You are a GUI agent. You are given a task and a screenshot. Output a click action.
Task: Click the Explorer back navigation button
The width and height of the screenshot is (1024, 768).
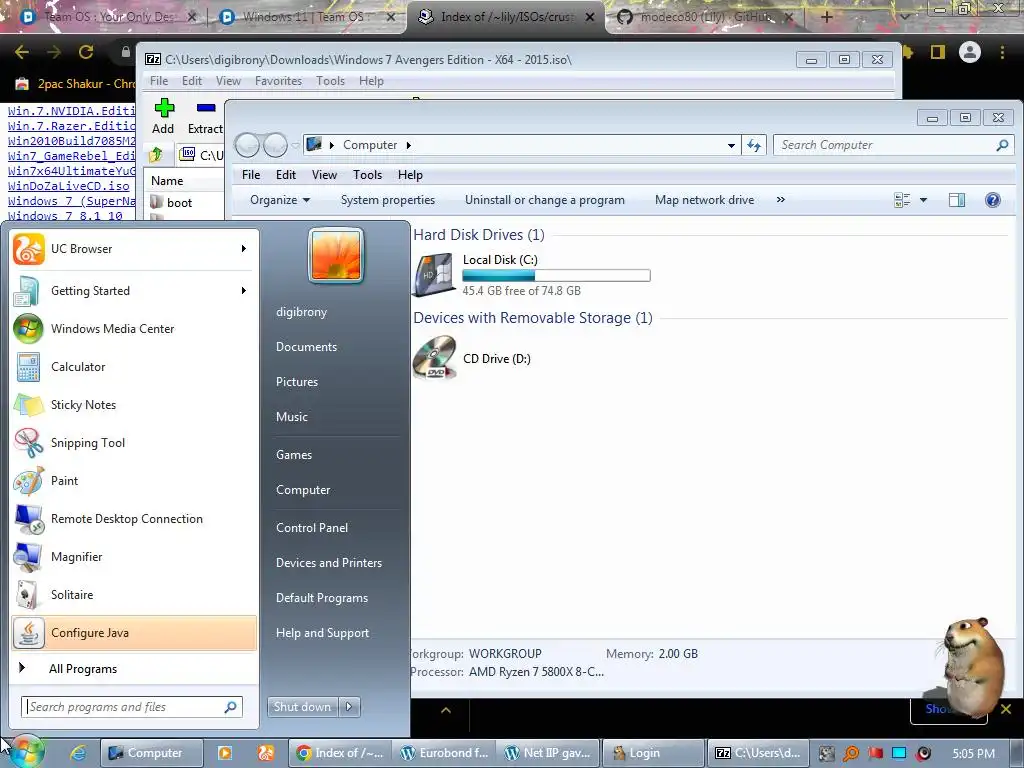[x=248, y=145]
